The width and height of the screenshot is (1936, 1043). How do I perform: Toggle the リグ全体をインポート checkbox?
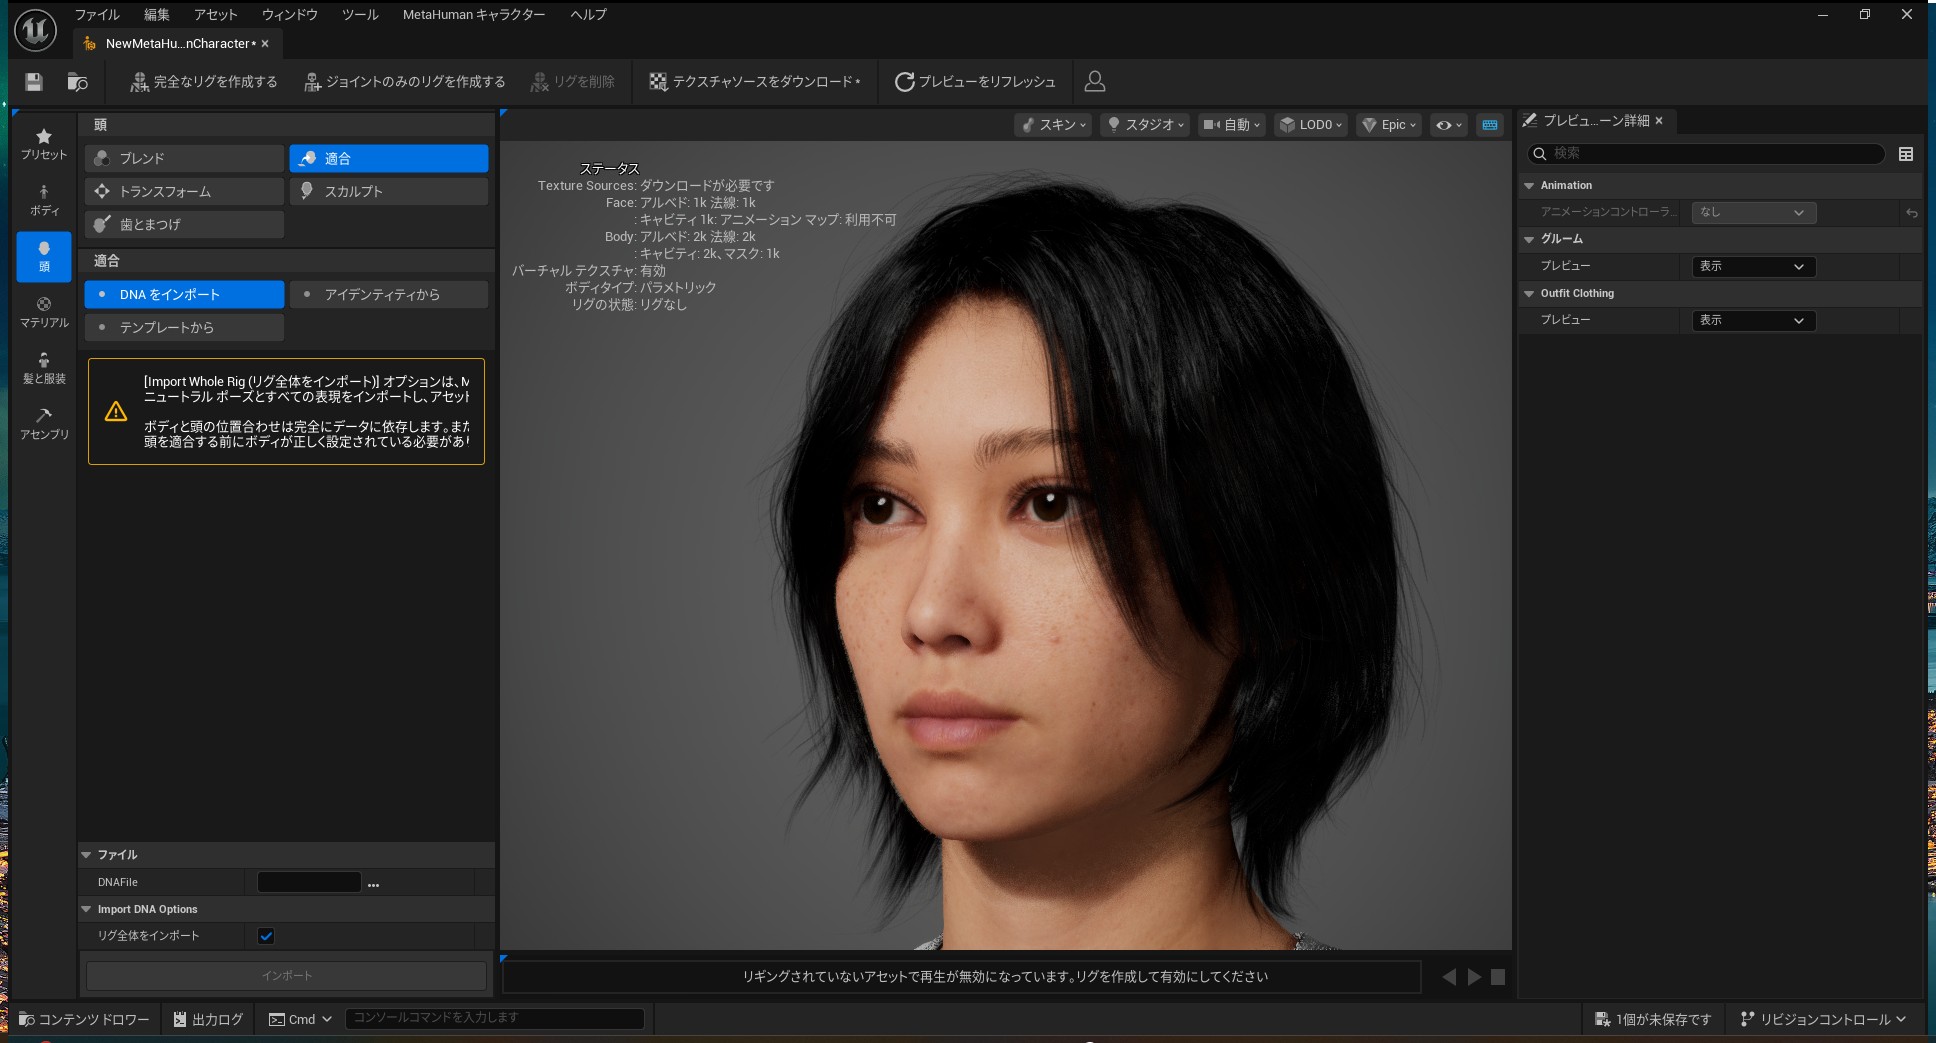(266, 936)
